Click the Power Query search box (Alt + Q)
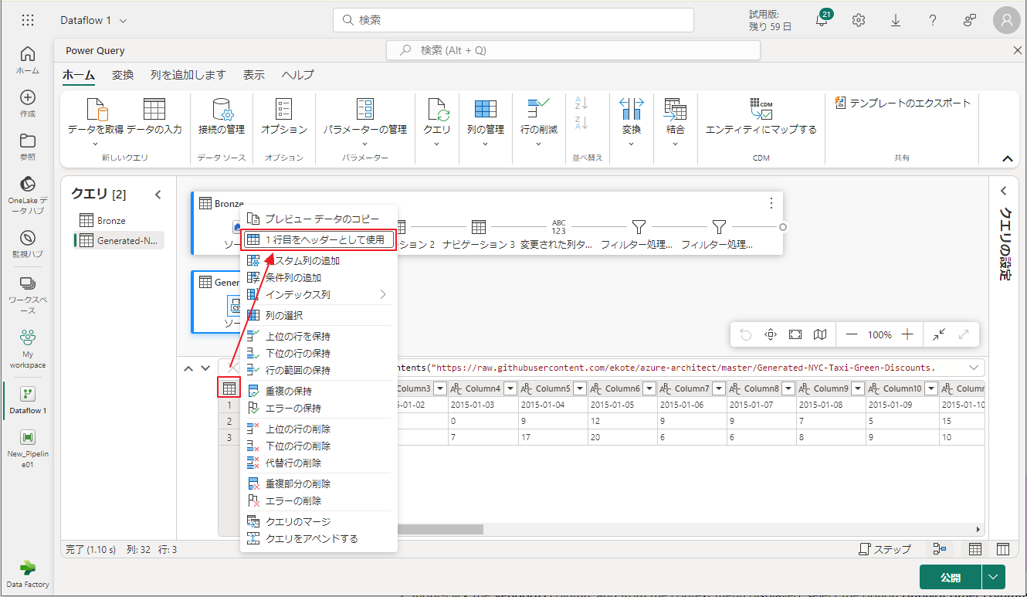 pos(574,50)
